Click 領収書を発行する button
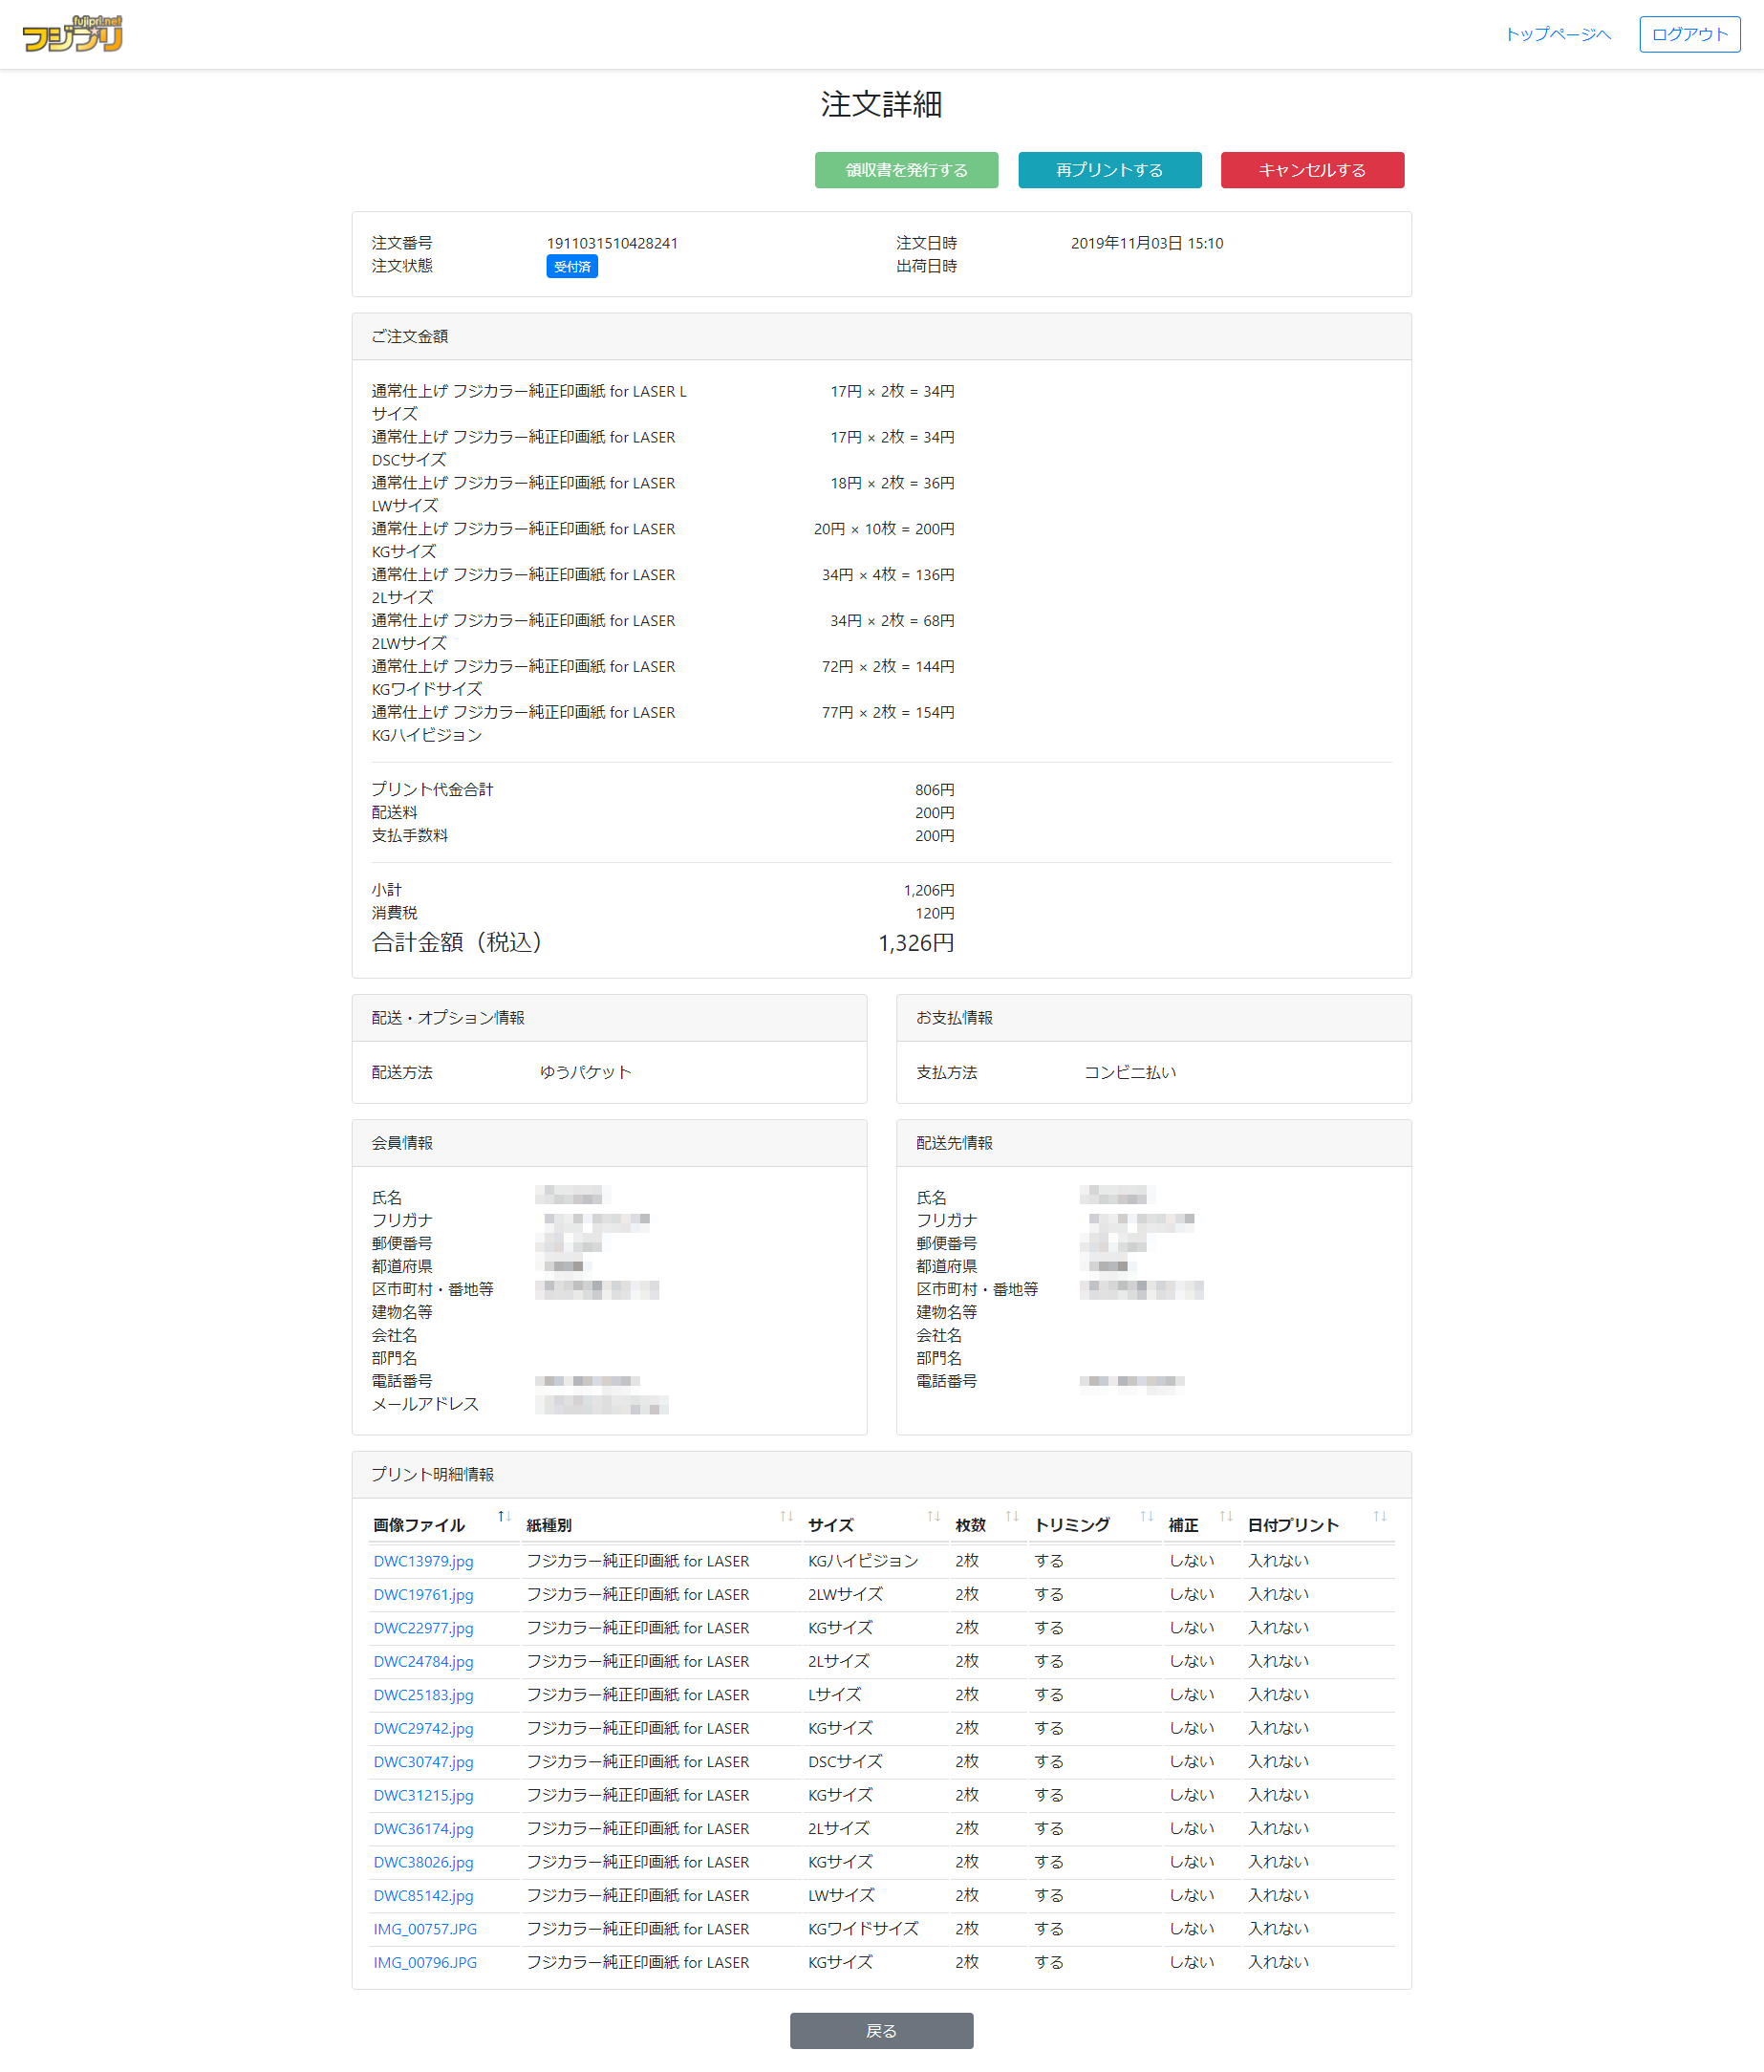1764x2072 pixels. point(906,170)
